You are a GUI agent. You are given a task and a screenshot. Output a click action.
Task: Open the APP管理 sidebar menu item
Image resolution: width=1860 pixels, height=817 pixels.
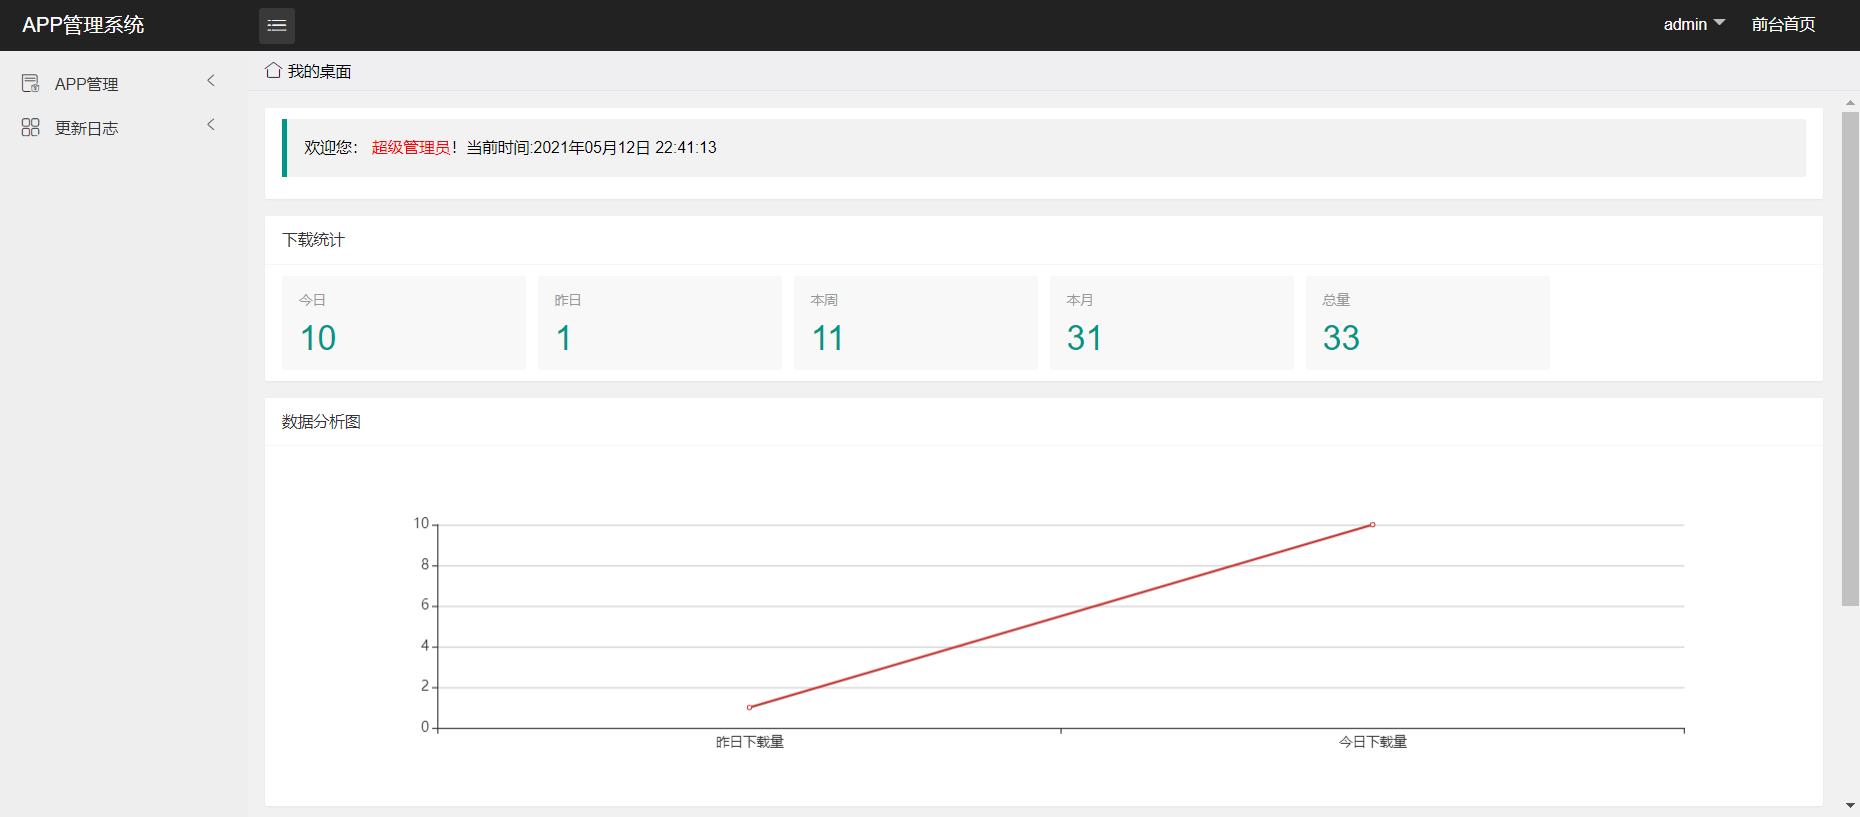click(x=87, y=84)
